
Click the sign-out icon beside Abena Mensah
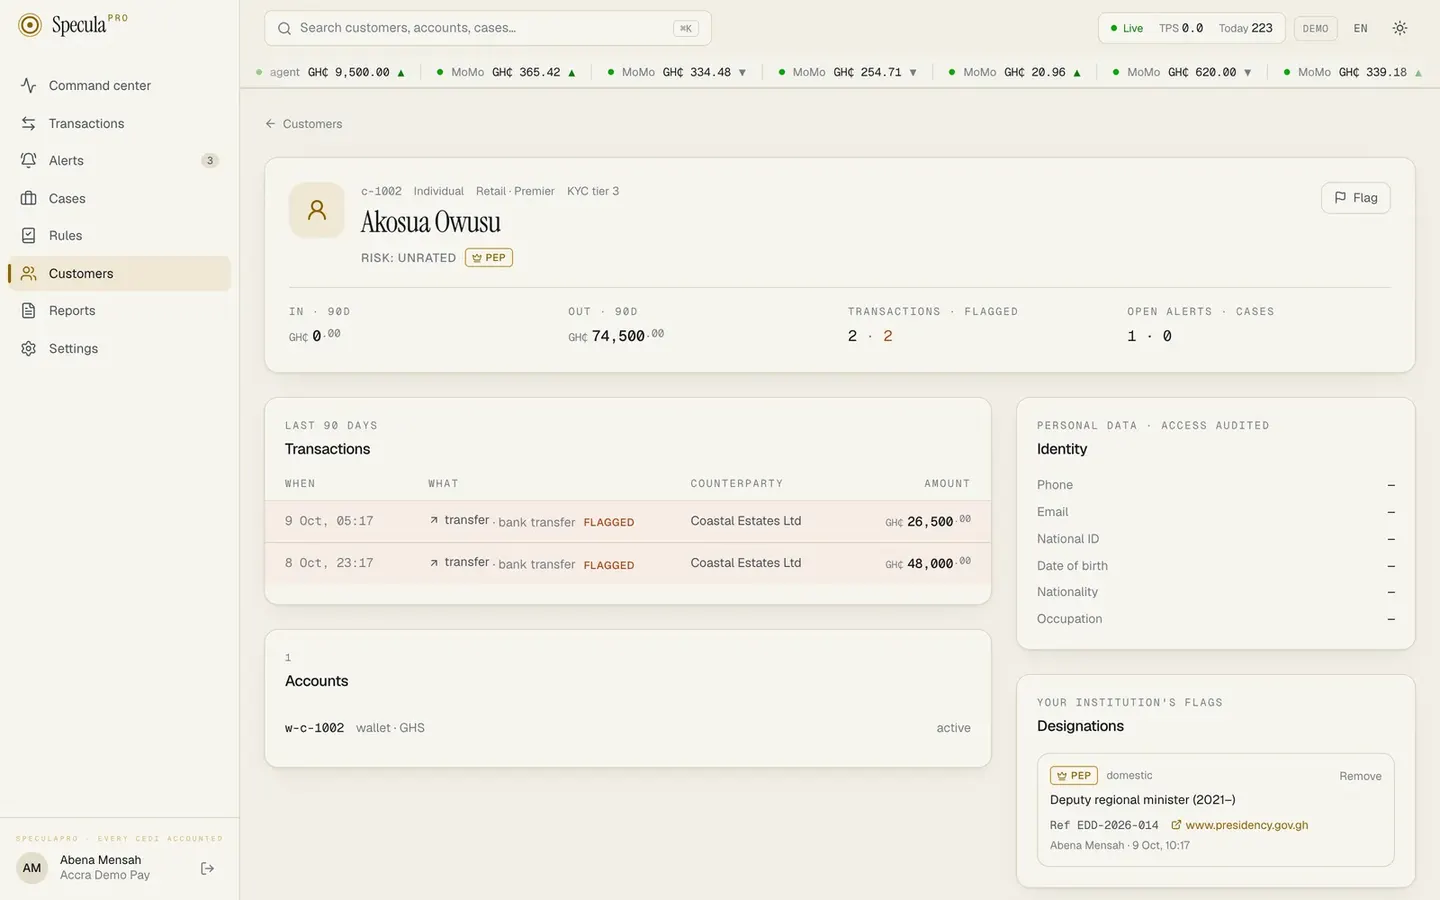pos(207,868)
